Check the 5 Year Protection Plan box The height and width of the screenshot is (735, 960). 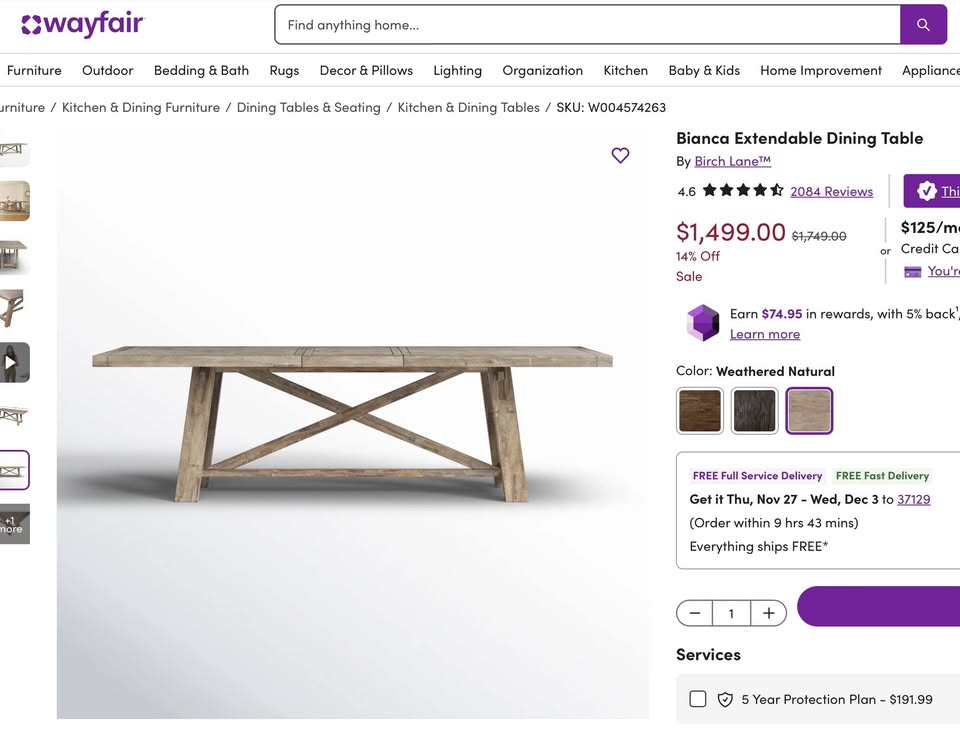click(x=698, y=699)
